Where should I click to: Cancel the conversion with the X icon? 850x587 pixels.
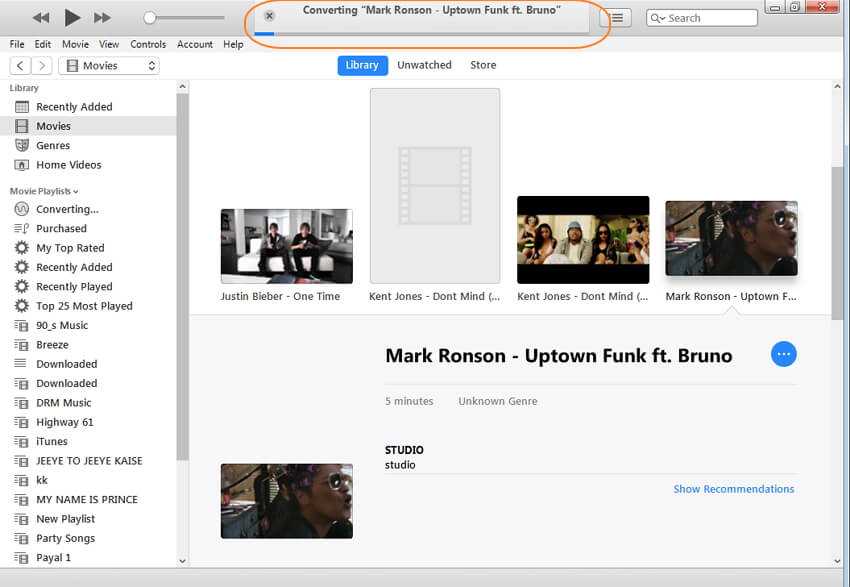click(269, 16)
